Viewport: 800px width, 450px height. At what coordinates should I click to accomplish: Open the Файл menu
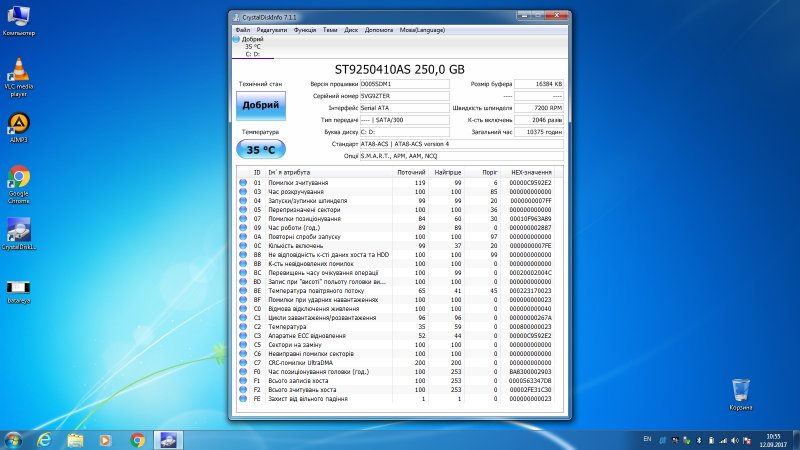click(243, 30)
